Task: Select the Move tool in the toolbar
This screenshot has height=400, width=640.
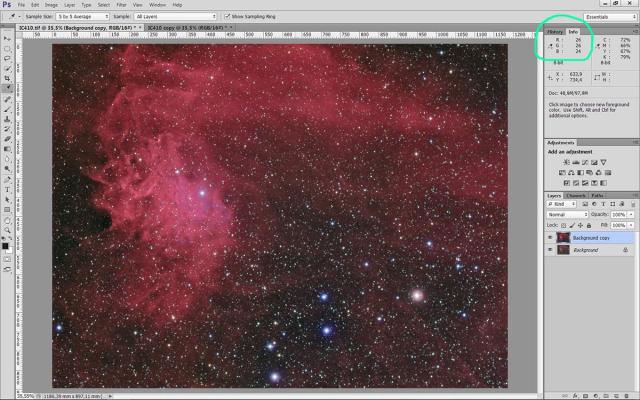Action: pyautogui.click(x=8, y=38)
